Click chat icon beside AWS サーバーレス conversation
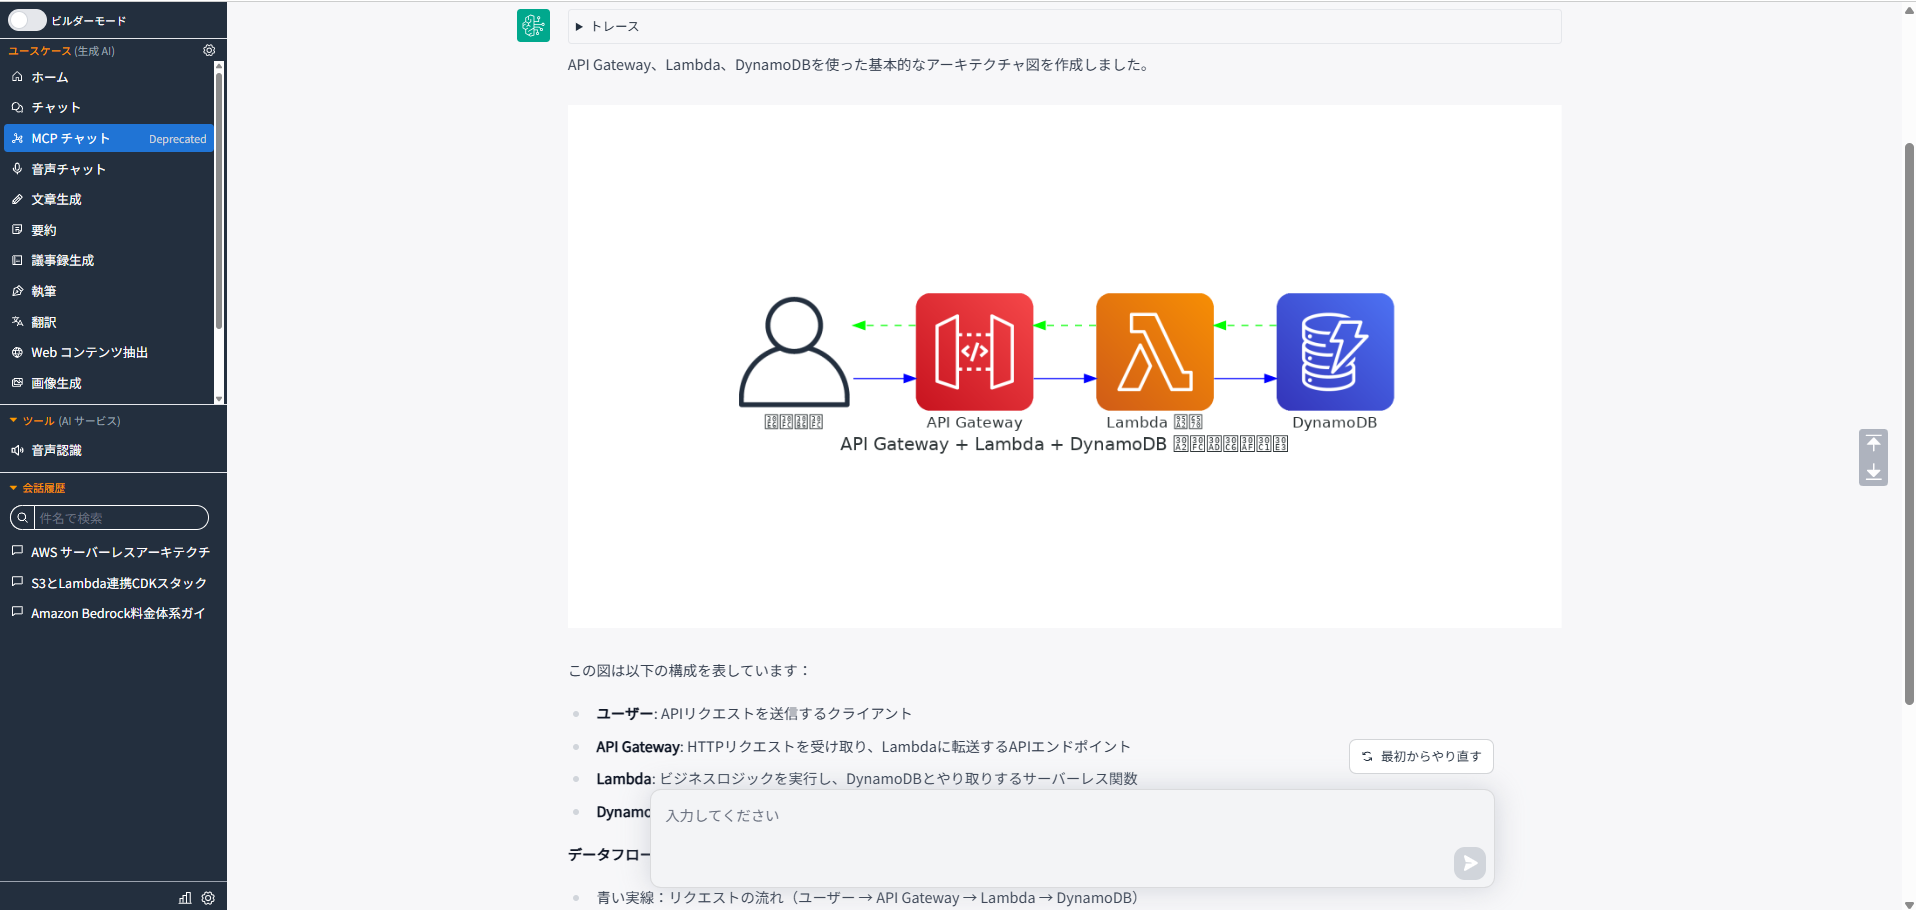 pyautogui.click(x=17, y=551)
